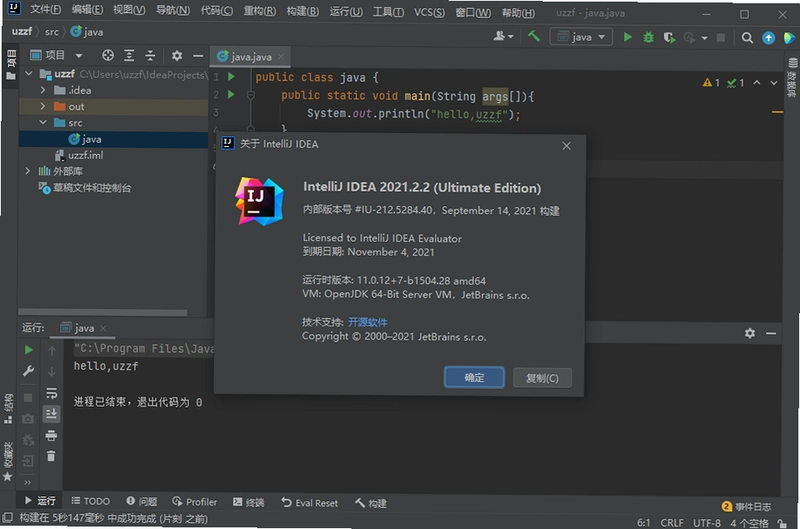The height and width of the screenshot is (529, 800).
Task: Click the locate-in-project target icon
Action: point(108,55)
